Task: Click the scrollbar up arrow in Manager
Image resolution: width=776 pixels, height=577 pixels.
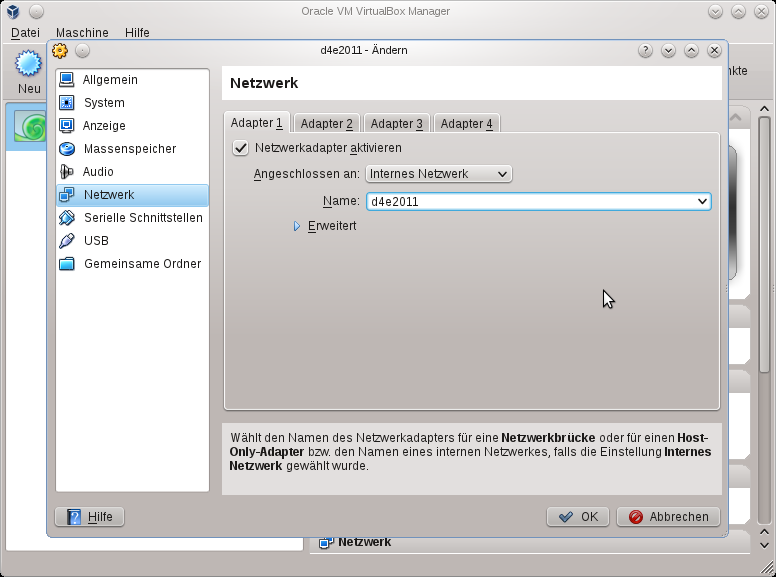Action: coord(764,109)
